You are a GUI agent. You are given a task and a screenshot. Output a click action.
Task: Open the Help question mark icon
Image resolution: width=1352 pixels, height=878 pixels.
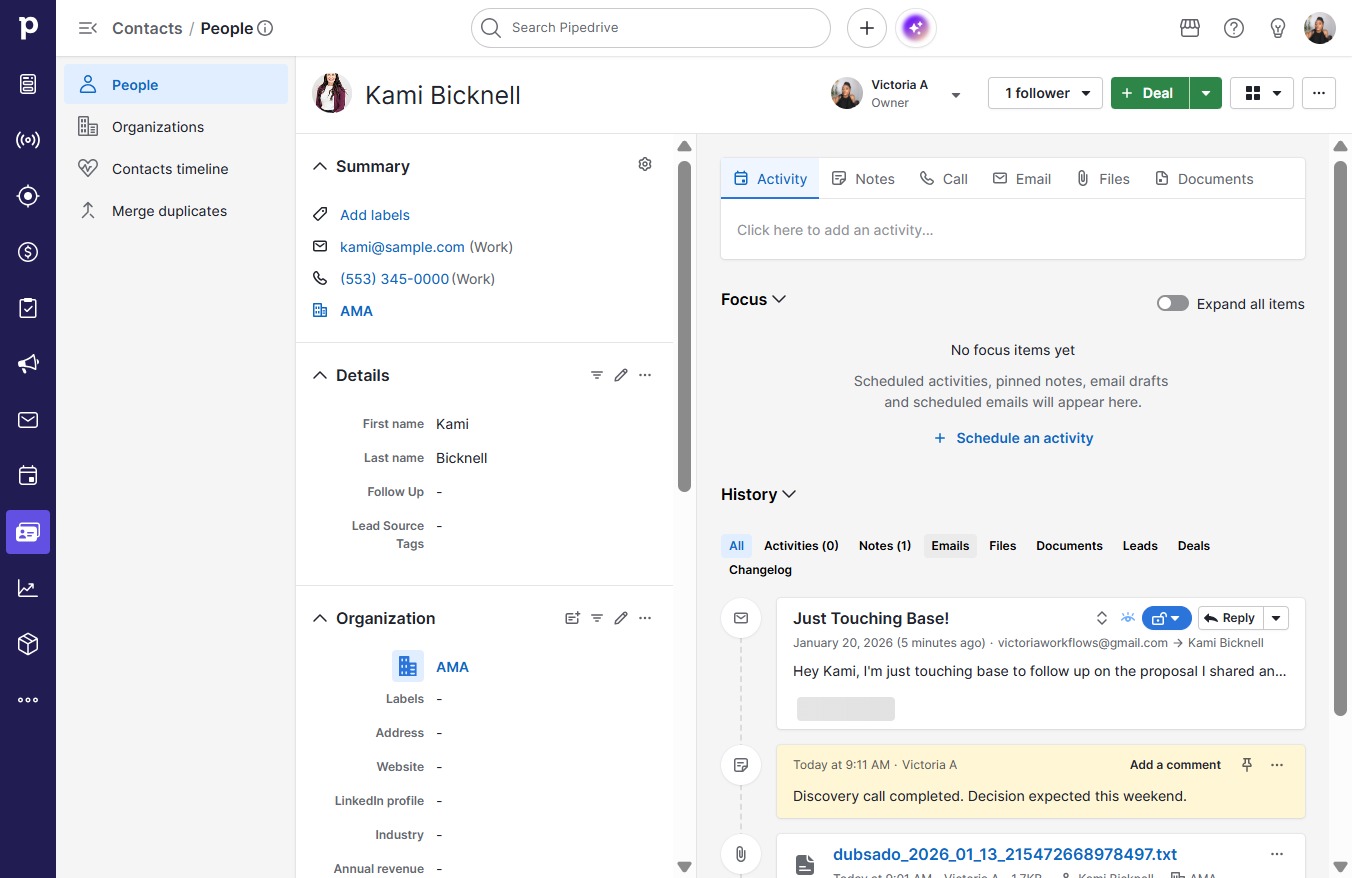1234,28
